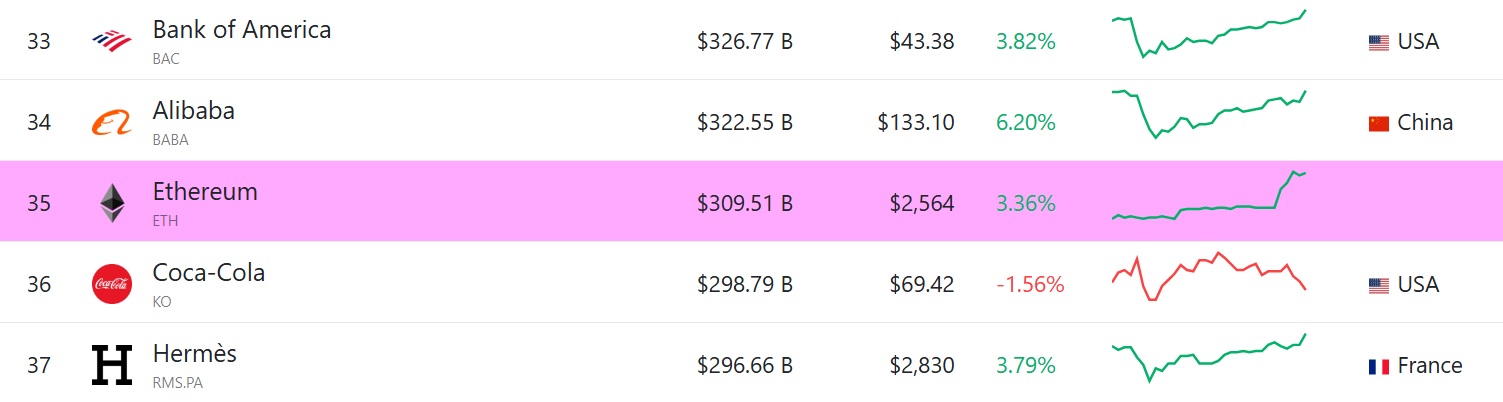Click the China flag icon

[1379, 123]
